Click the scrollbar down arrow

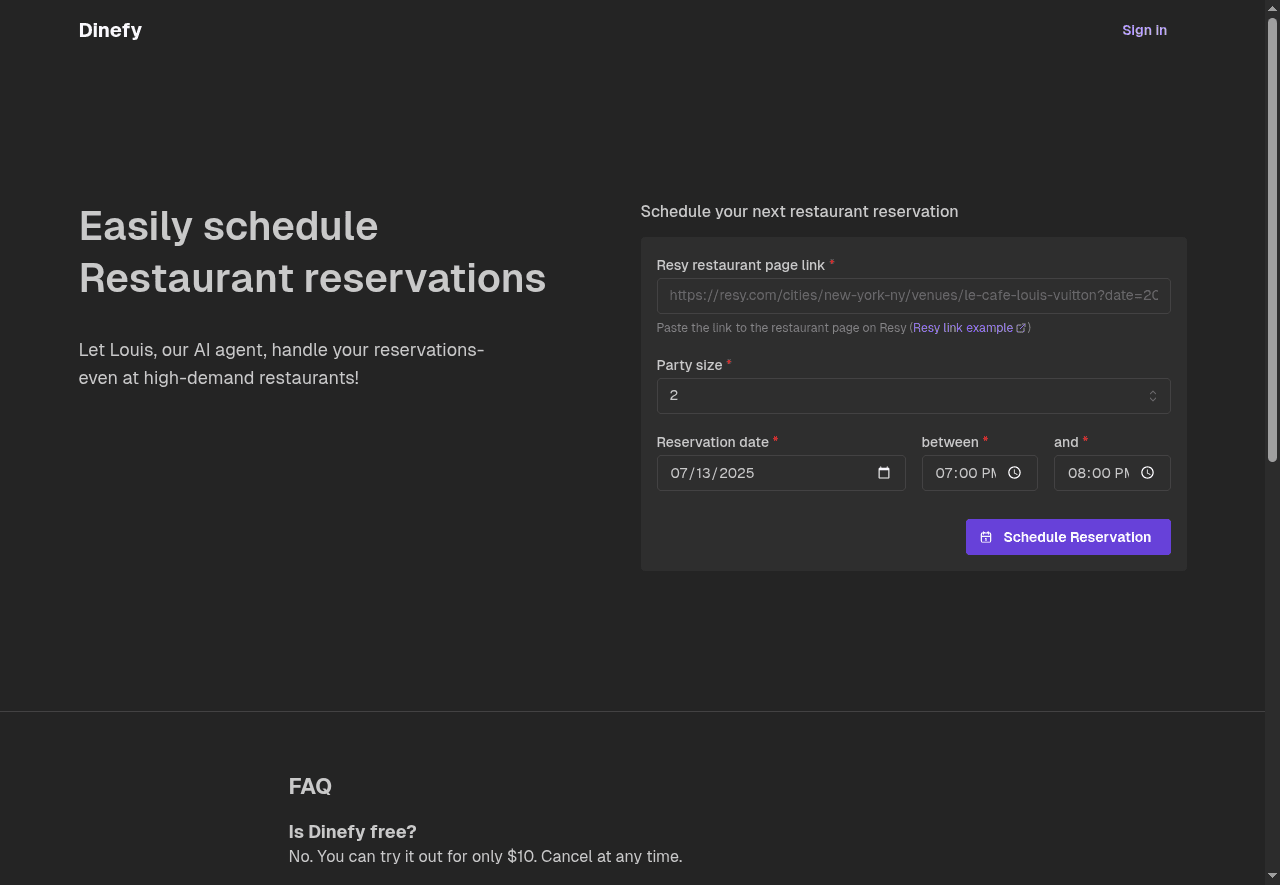point(1272,877)
